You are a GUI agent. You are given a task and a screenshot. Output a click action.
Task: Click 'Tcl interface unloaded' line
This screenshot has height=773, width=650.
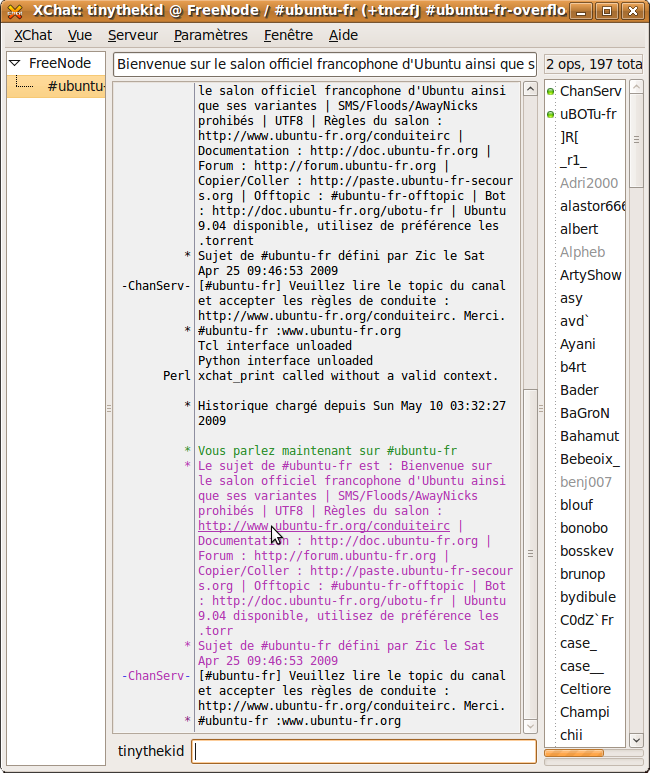pyautogui.click(x=275, y=346)
